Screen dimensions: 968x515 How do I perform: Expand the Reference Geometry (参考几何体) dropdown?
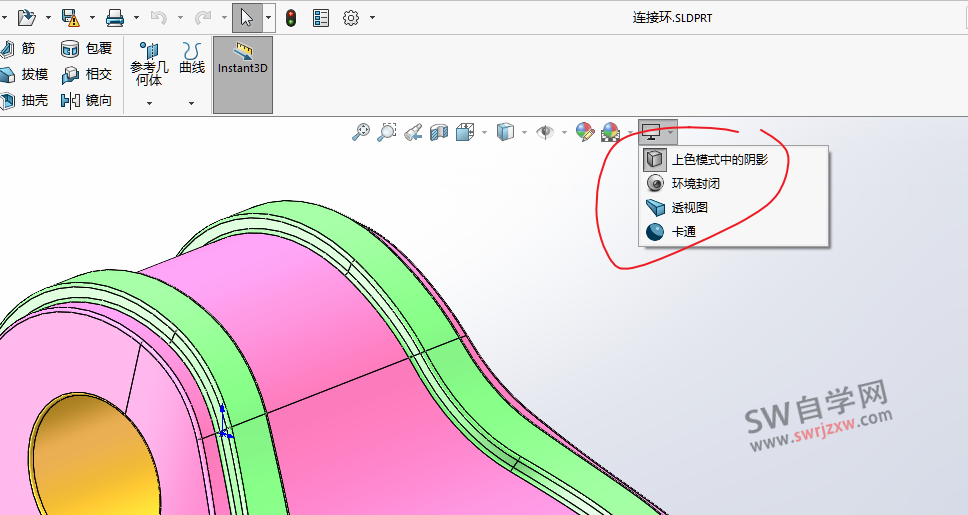[149, 103]
